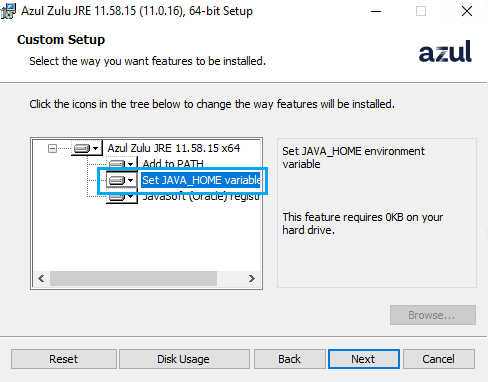Viewport: 488px width, 382px height.
Task: Click the Next button
Action: (x=364, y=359)
